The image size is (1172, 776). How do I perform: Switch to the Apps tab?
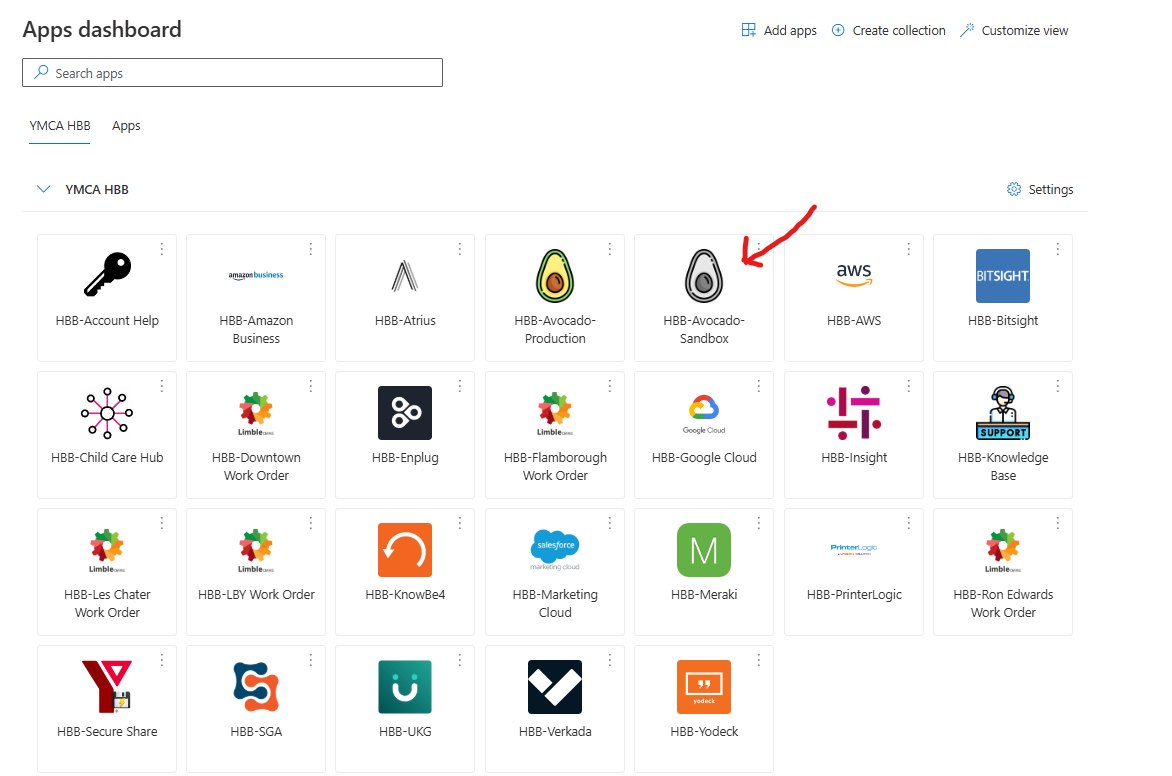click(126, 126)
